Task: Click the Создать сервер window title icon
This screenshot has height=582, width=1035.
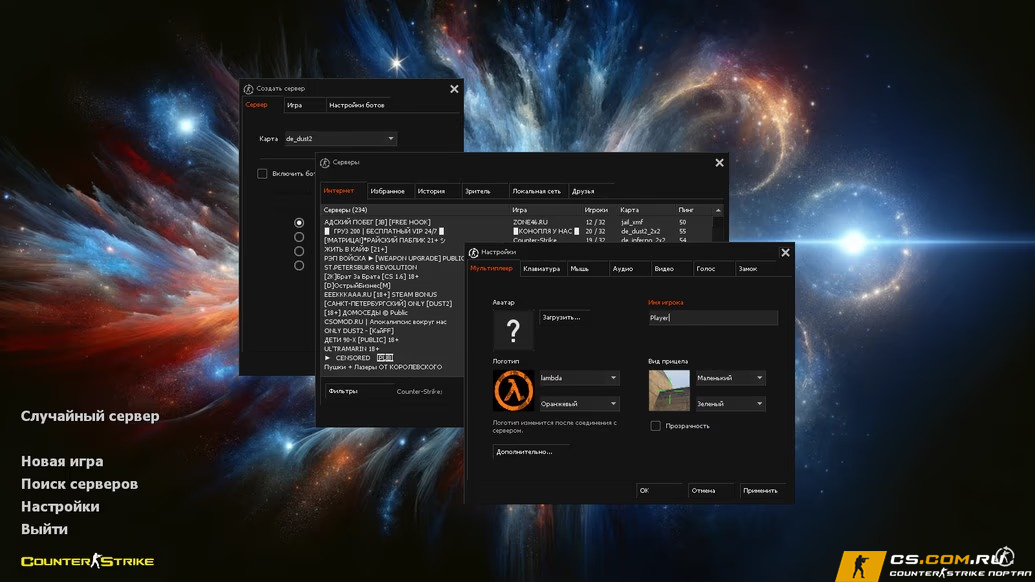Action: 248,88
